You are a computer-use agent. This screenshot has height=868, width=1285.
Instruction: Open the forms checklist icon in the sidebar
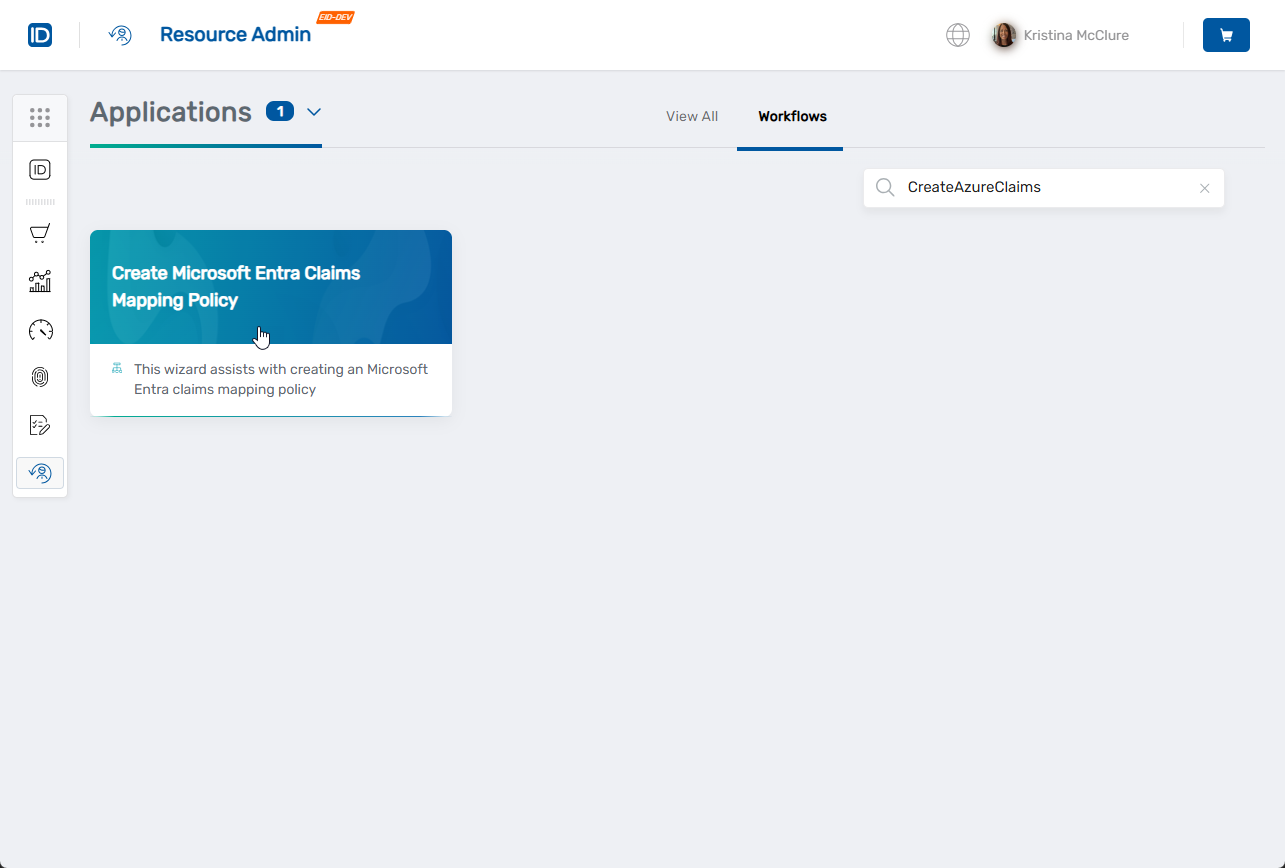(40, 425)
